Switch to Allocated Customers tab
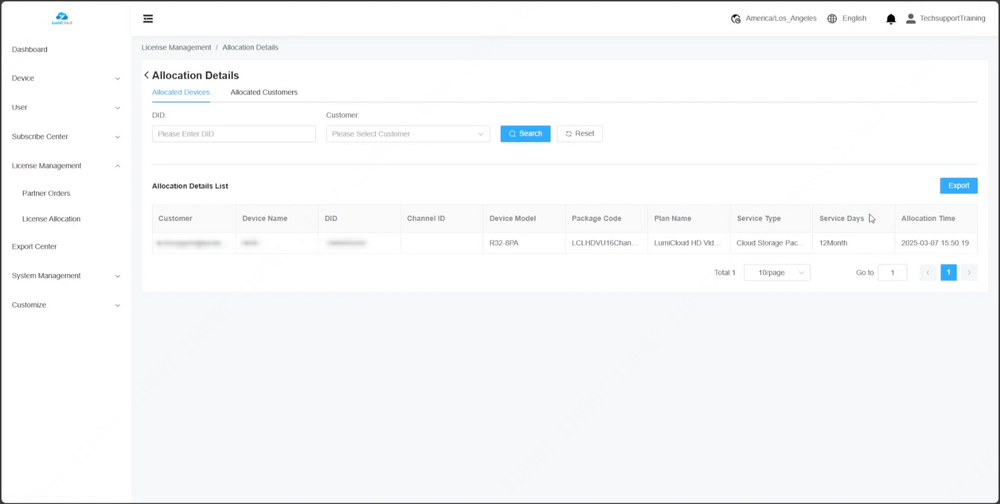Viewport: 1000px width, 504px height. pos(264,92)
